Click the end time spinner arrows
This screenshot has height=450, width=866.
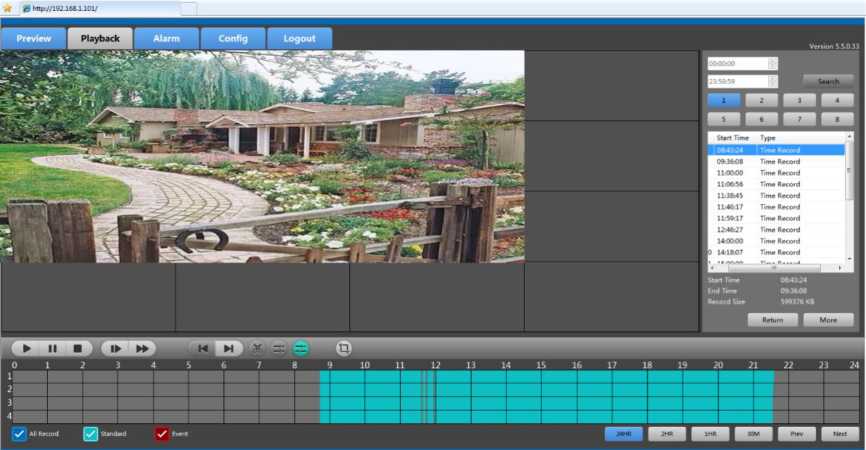click(772, 81)
